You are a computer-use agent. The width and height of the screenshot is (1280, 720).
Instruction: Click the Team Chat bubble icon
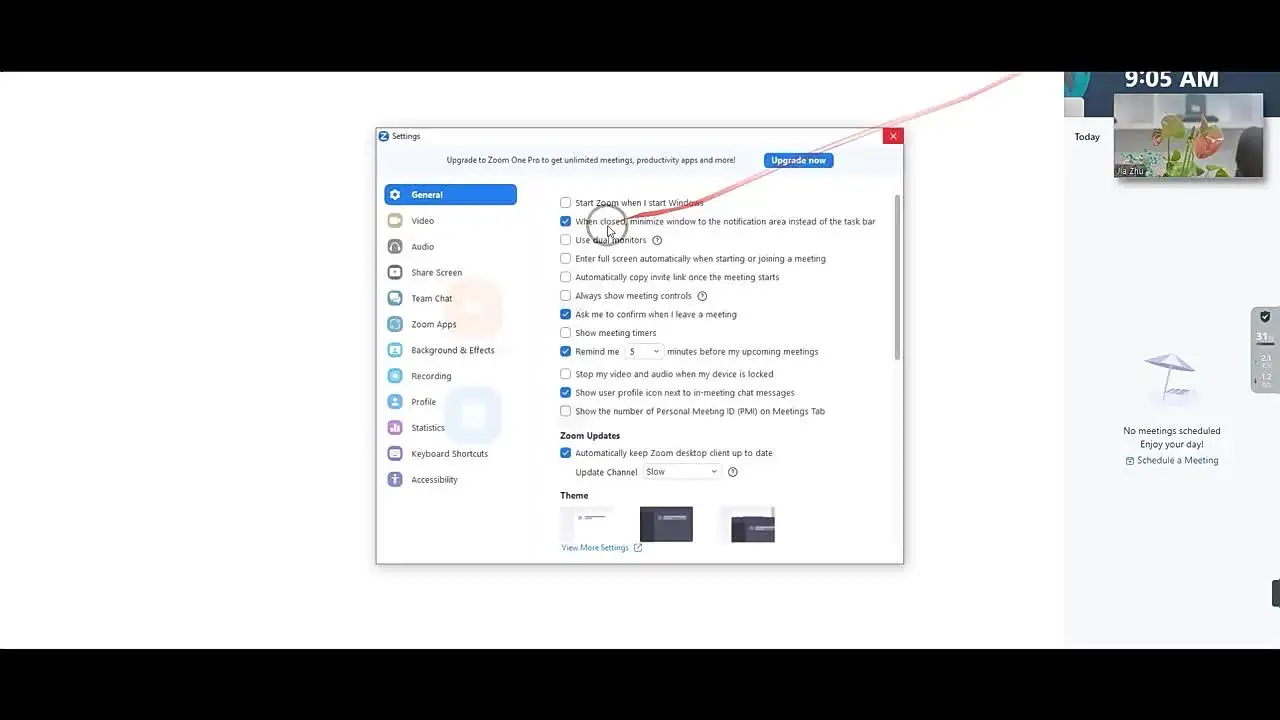(395, 298)
